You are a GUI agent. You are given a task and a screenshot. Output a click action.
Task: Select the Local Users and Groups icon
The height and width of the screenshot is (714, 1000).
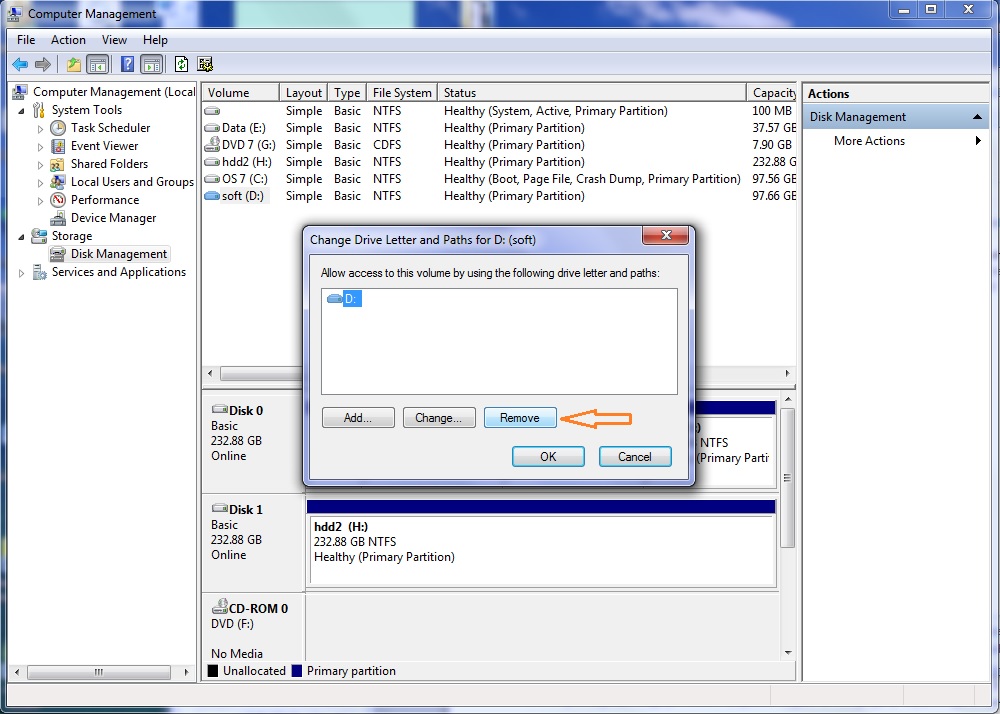pos(58,182)
